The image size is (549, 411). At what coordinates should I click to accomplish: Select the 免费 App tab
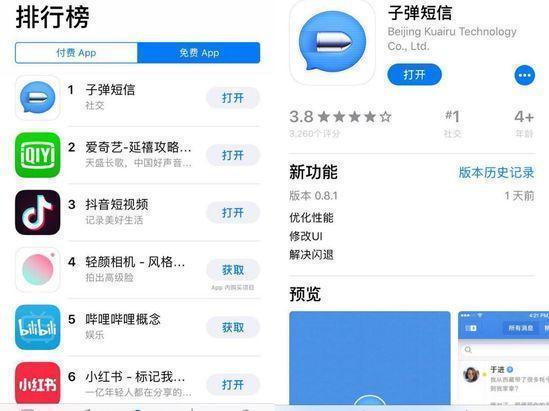[x=199, y=53]
